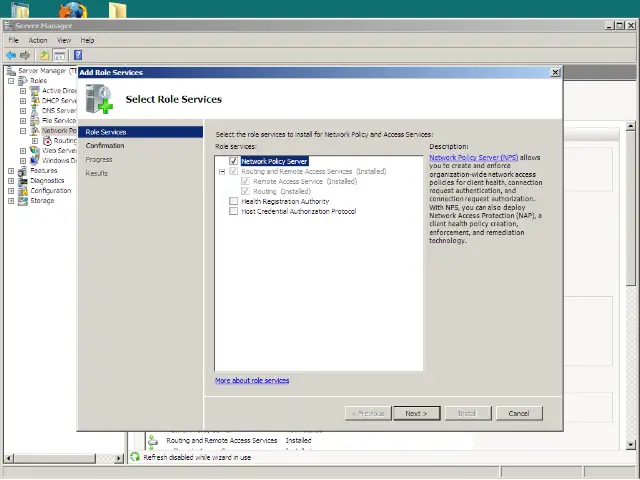This screenshot has height=480, width=640.
Task: Click the Web Server role icon
Action: [x=35, y=151]
